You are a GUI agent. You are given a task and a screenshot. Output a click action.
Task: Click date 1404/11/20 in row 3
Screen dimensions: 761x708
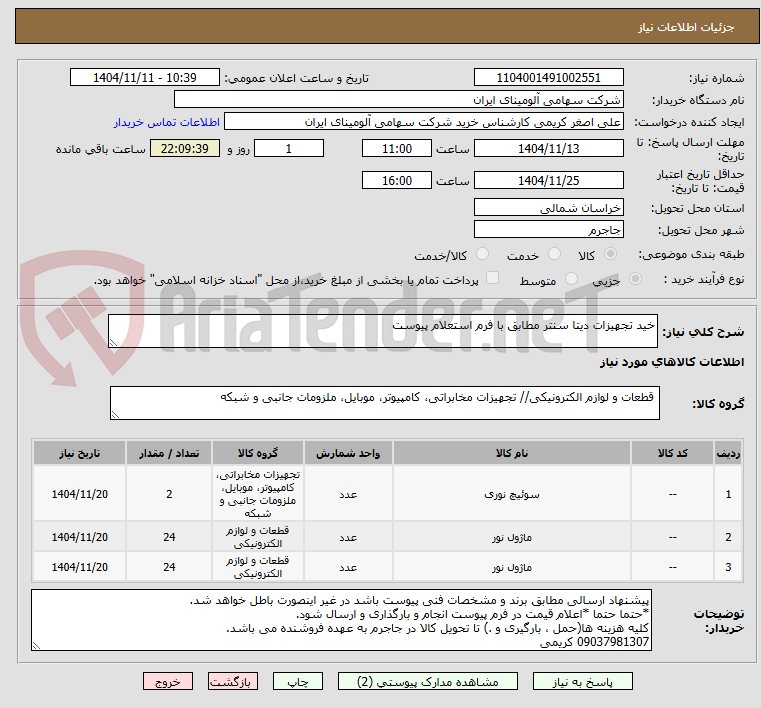point(80,567)
